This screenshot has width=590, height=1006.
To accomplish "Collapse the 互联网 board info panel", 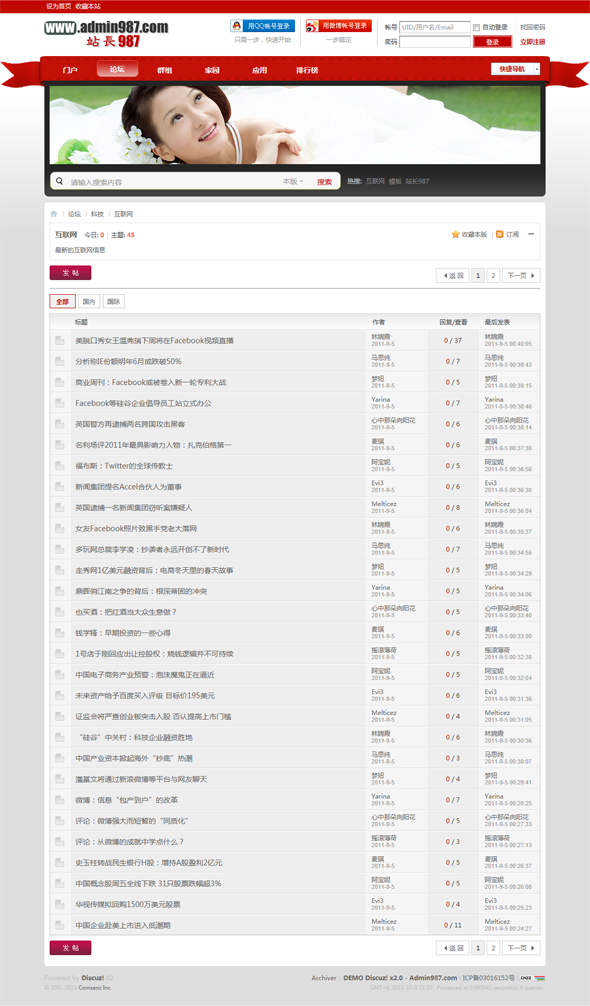I will 531,234.
